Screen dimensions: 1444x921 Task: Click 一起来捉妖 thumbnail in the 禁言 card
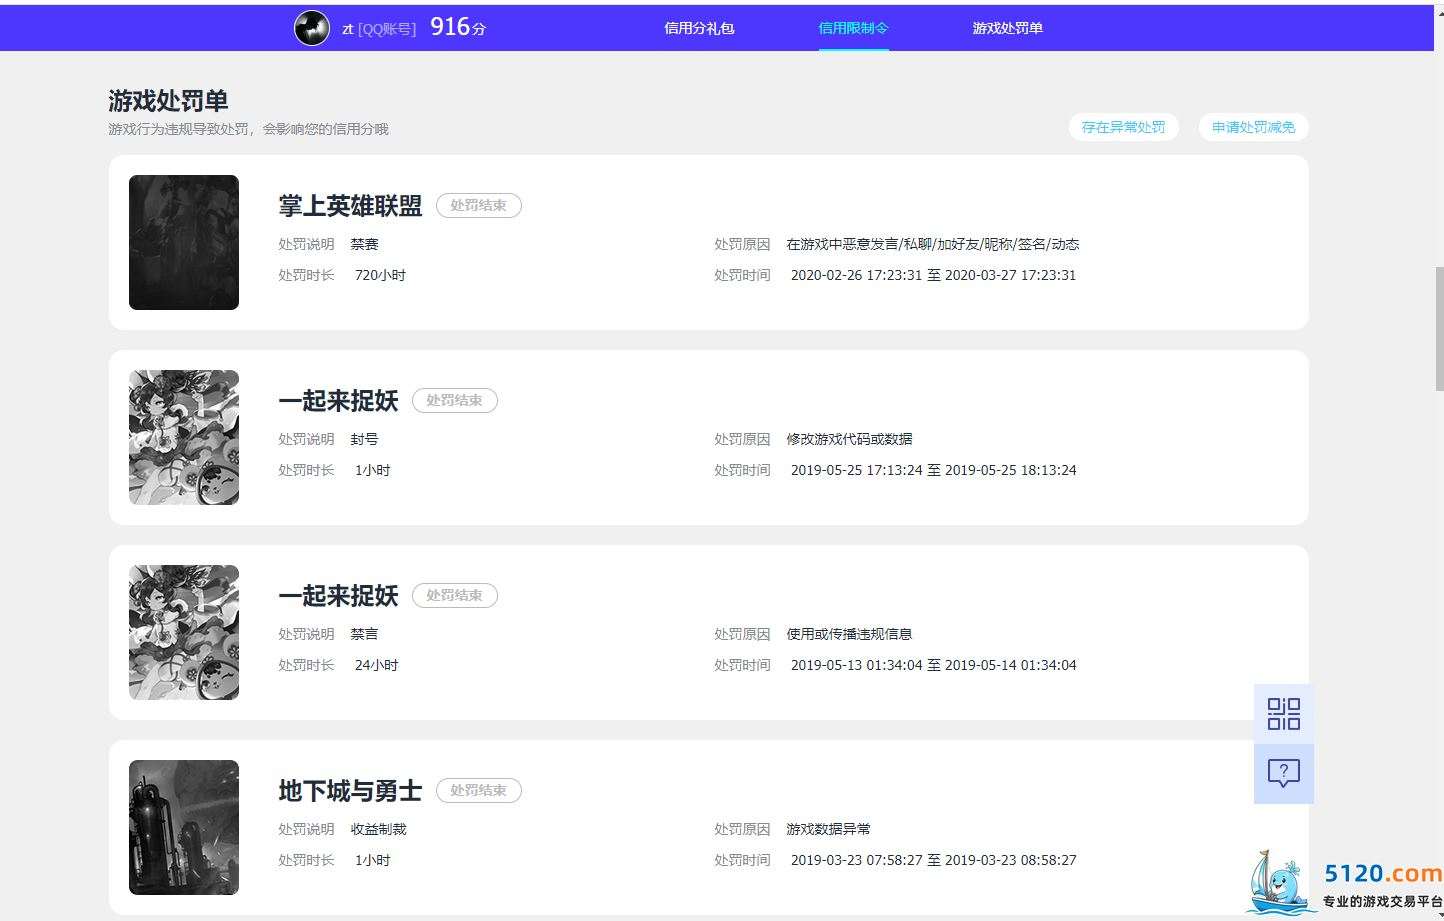pyautogui.click(x=184, y=632)
